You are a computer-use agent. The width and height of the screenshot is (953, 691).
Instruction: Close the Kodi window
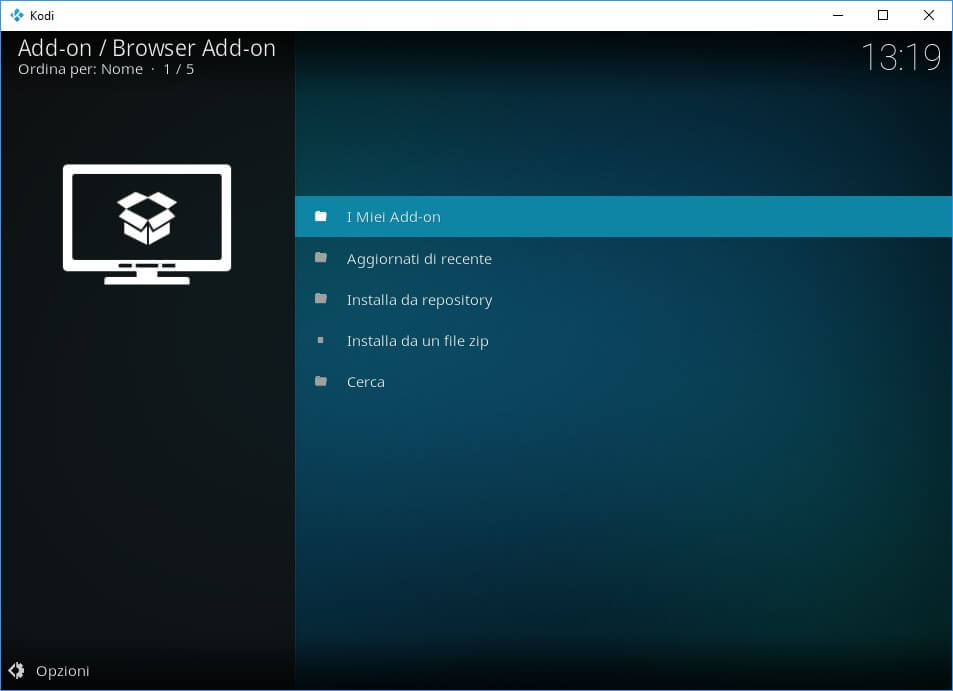point(929,15)
